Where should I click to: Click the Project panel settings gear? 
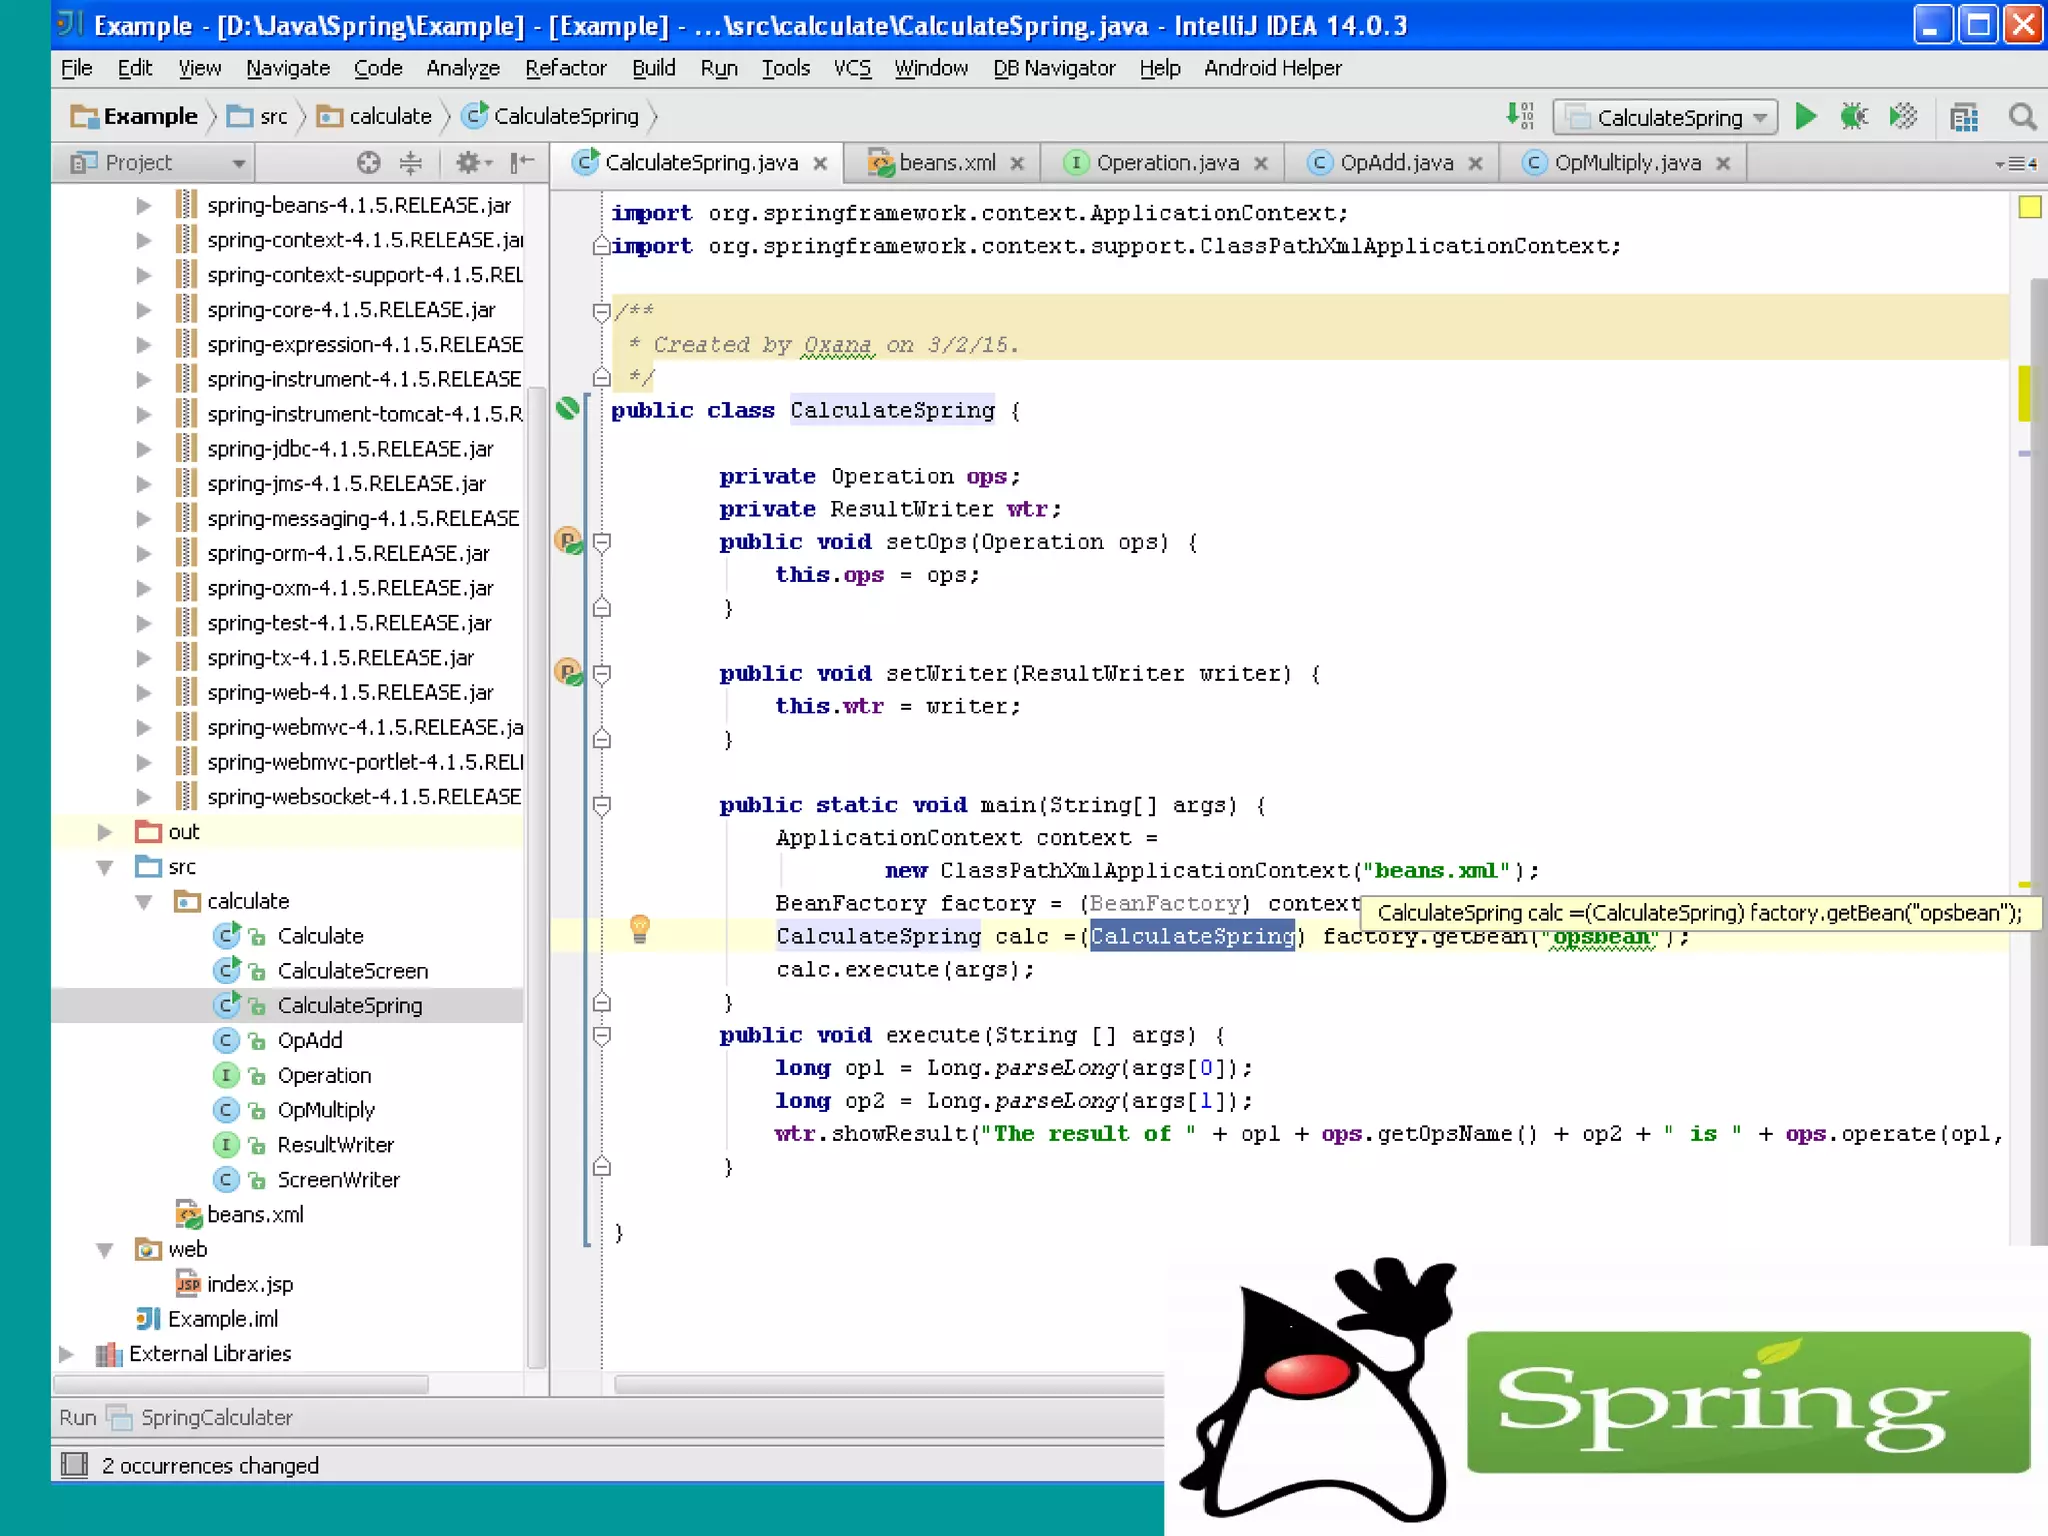point(468,162)
